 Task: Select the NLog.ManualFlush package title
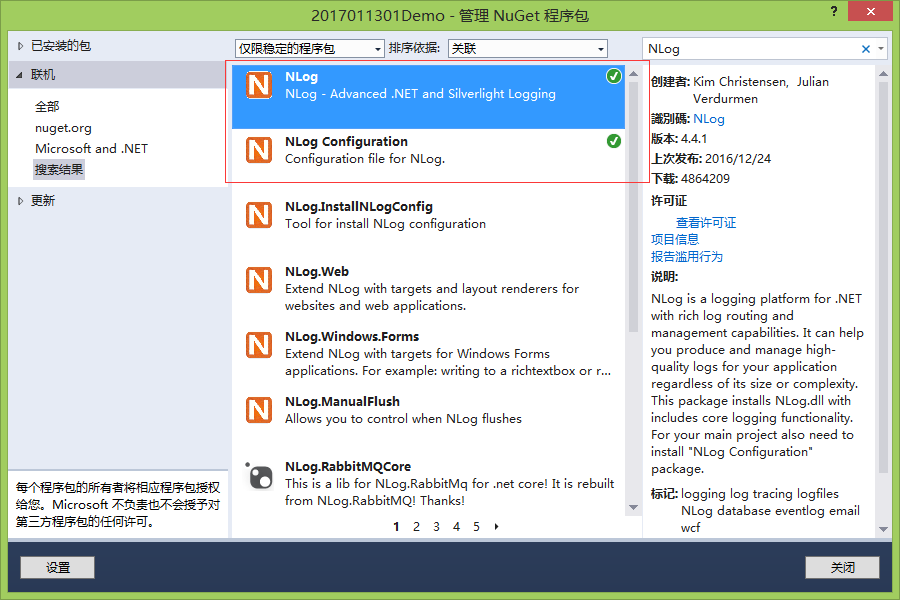pos(342,401)
